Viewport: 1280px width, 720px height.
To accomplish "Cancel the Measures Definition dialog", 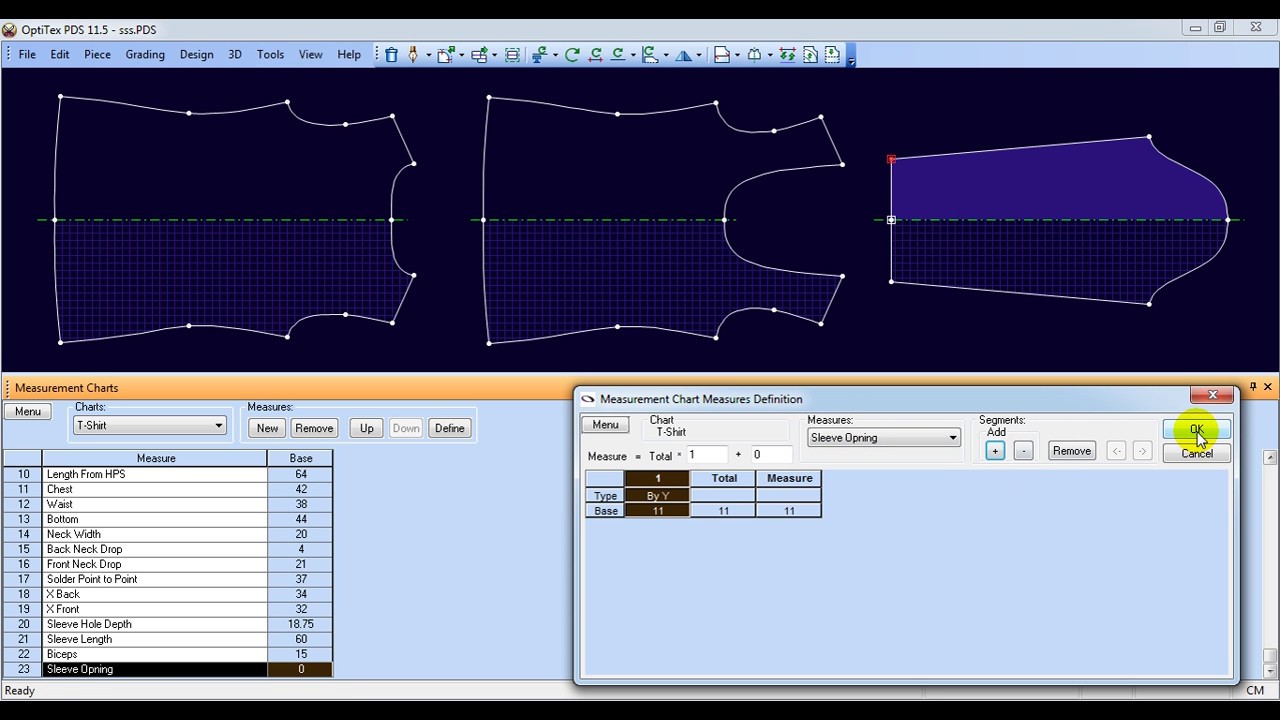I will point(1197,453).
